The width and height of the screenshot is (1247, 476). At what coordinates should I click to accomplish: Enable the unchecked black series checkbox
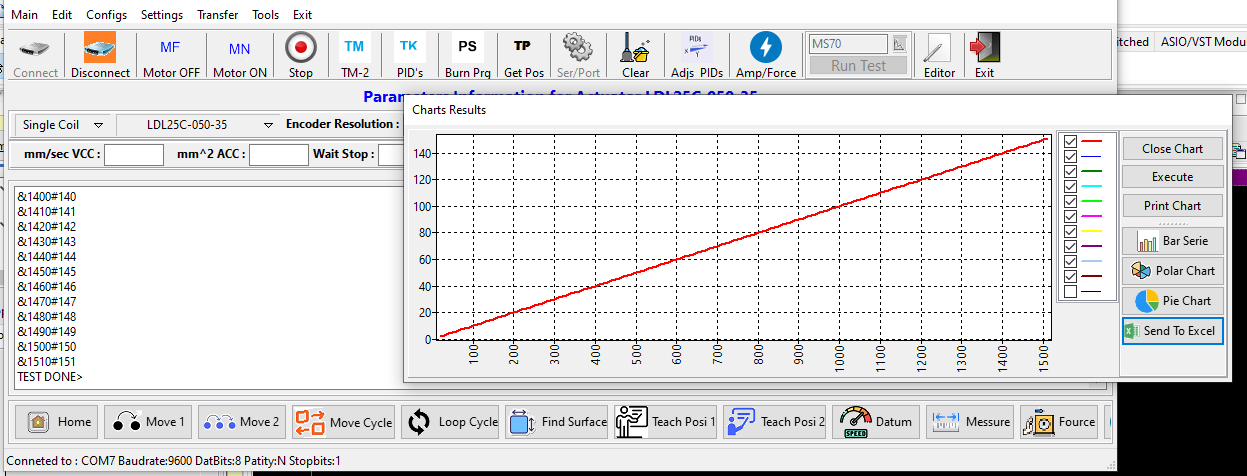tap(1071, 291)
